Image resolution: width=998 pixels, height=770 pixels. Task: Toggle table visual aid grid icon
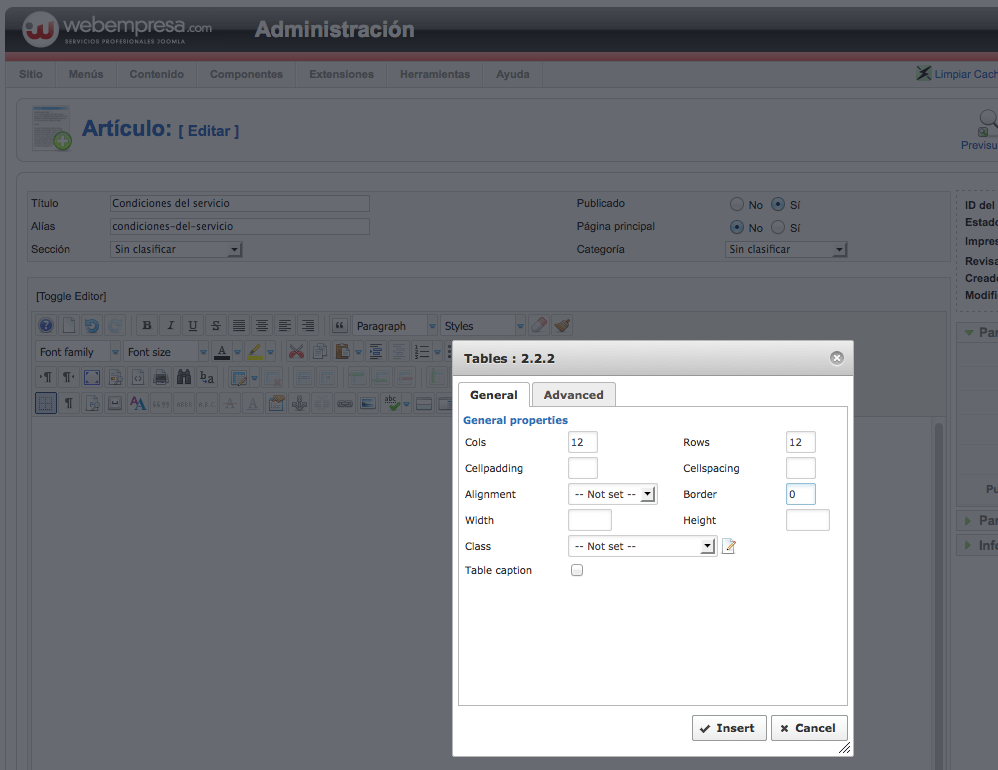(x=46, y=403)
